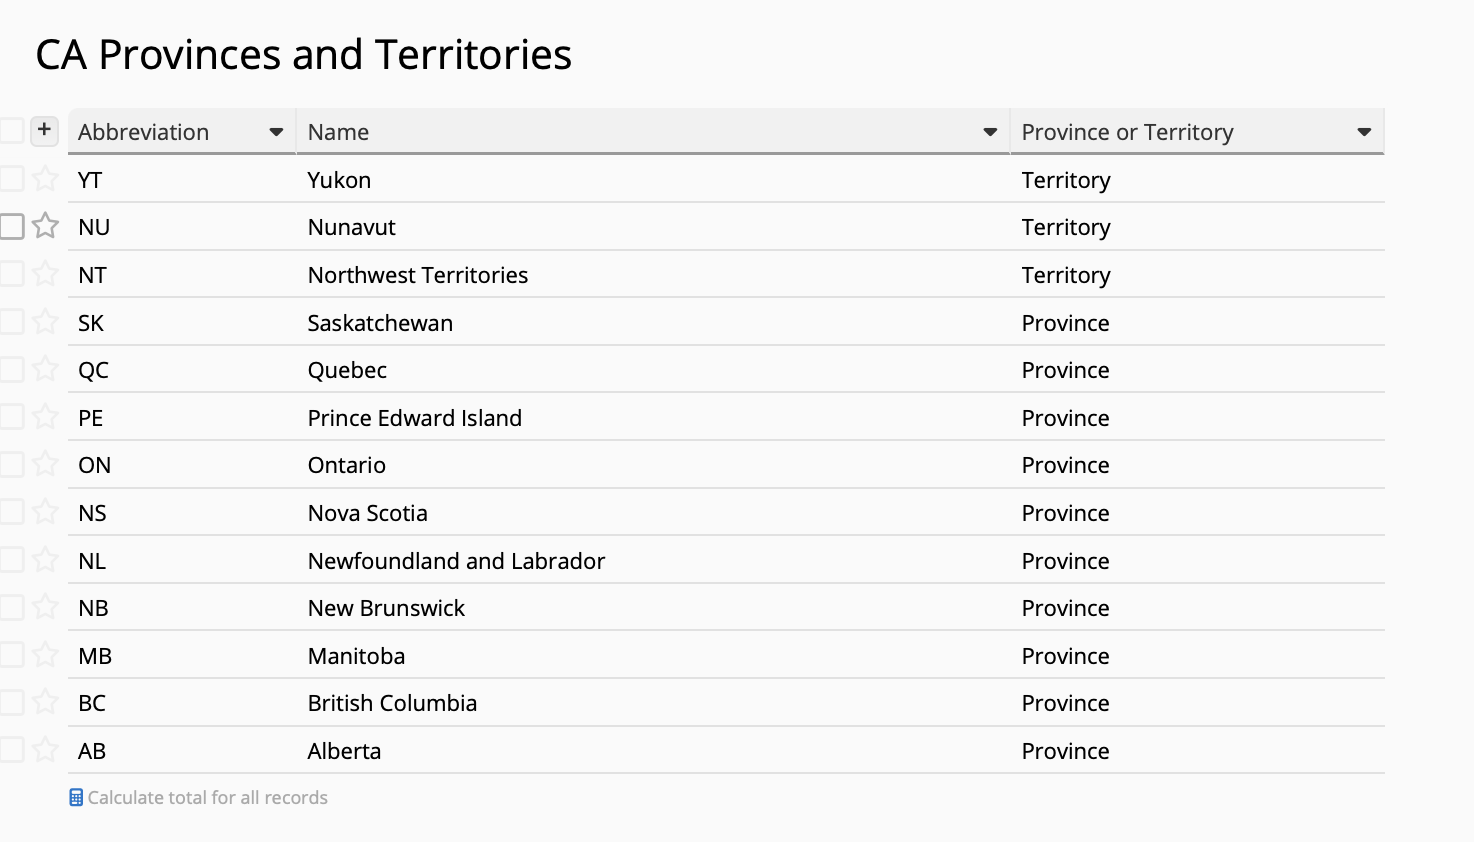Favorite the Quebec row star
Viewport: 1474px width, 842px height.
(45, 369)
